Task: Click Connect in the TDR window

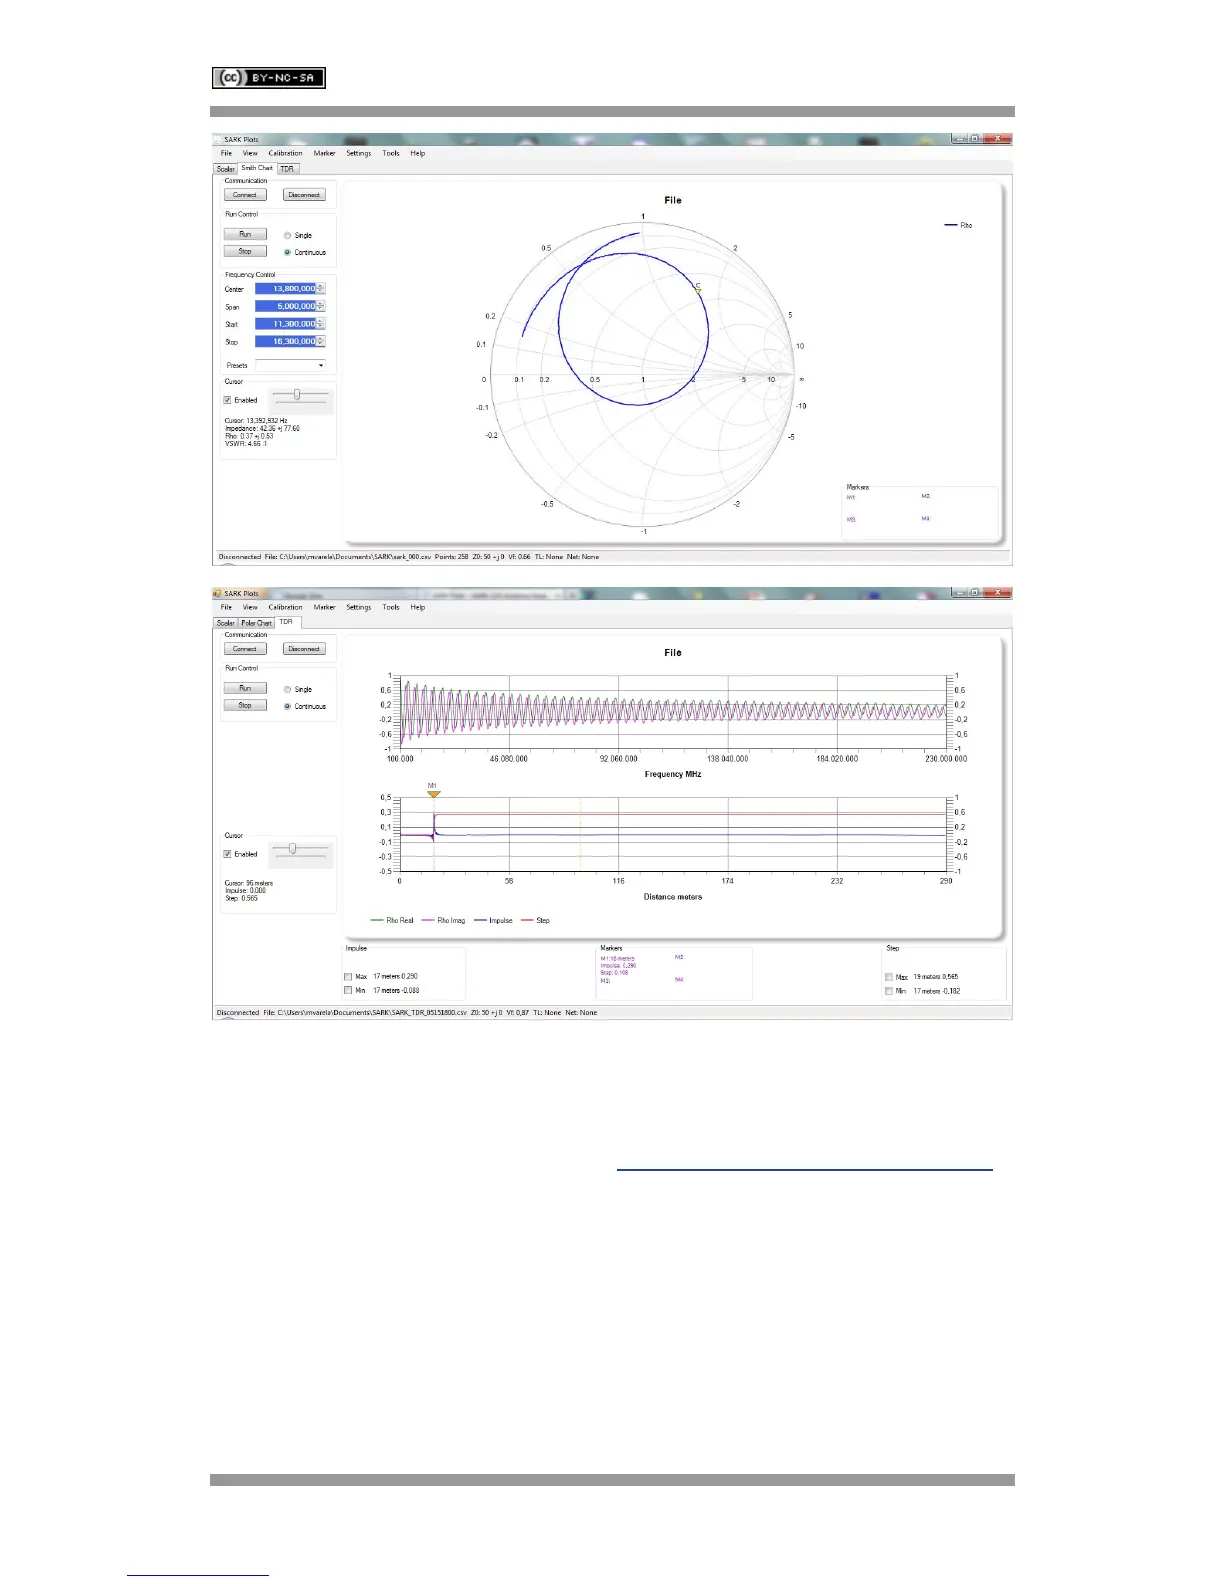Action: 245,649
